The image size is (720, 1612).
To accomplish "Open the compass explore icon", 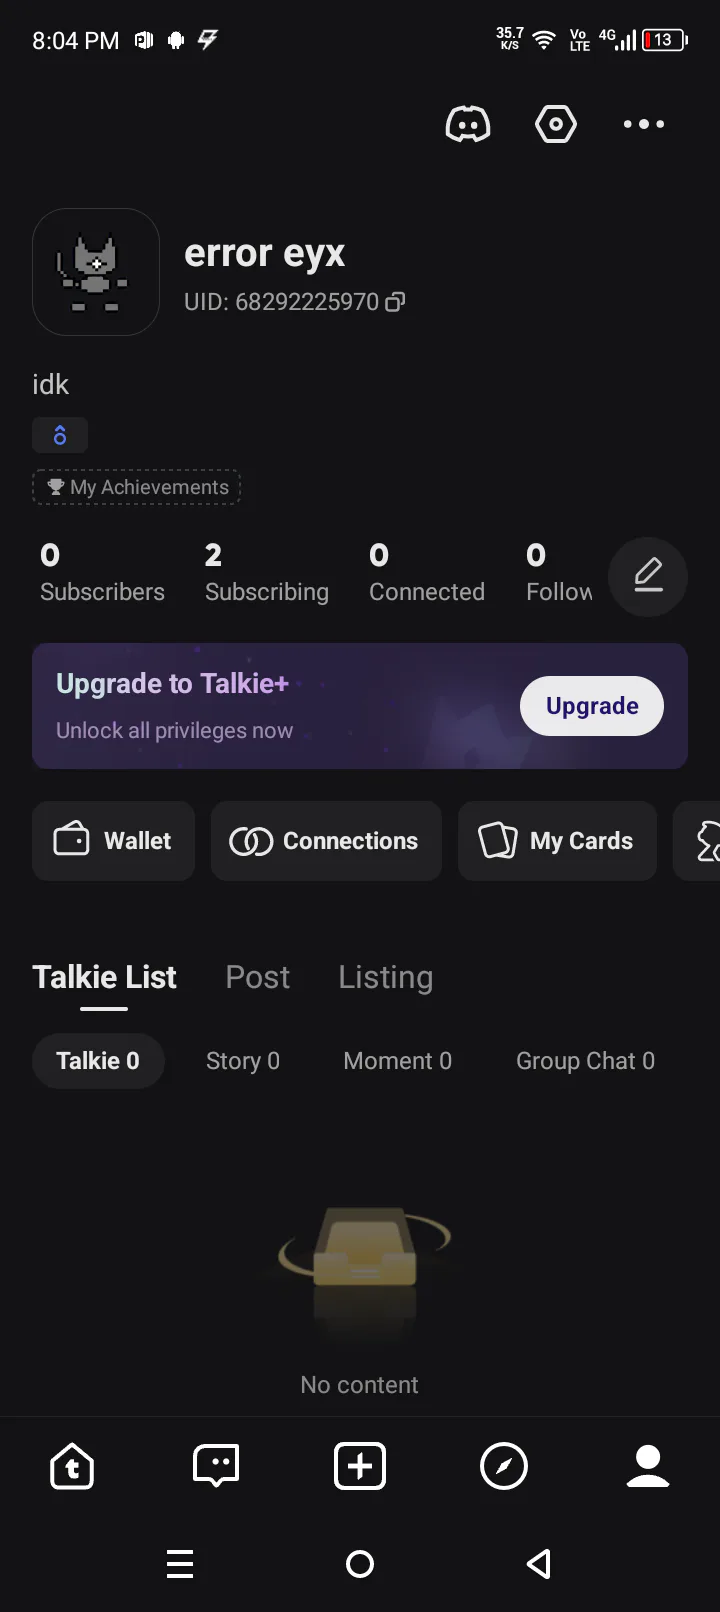I will point(504,1467).
